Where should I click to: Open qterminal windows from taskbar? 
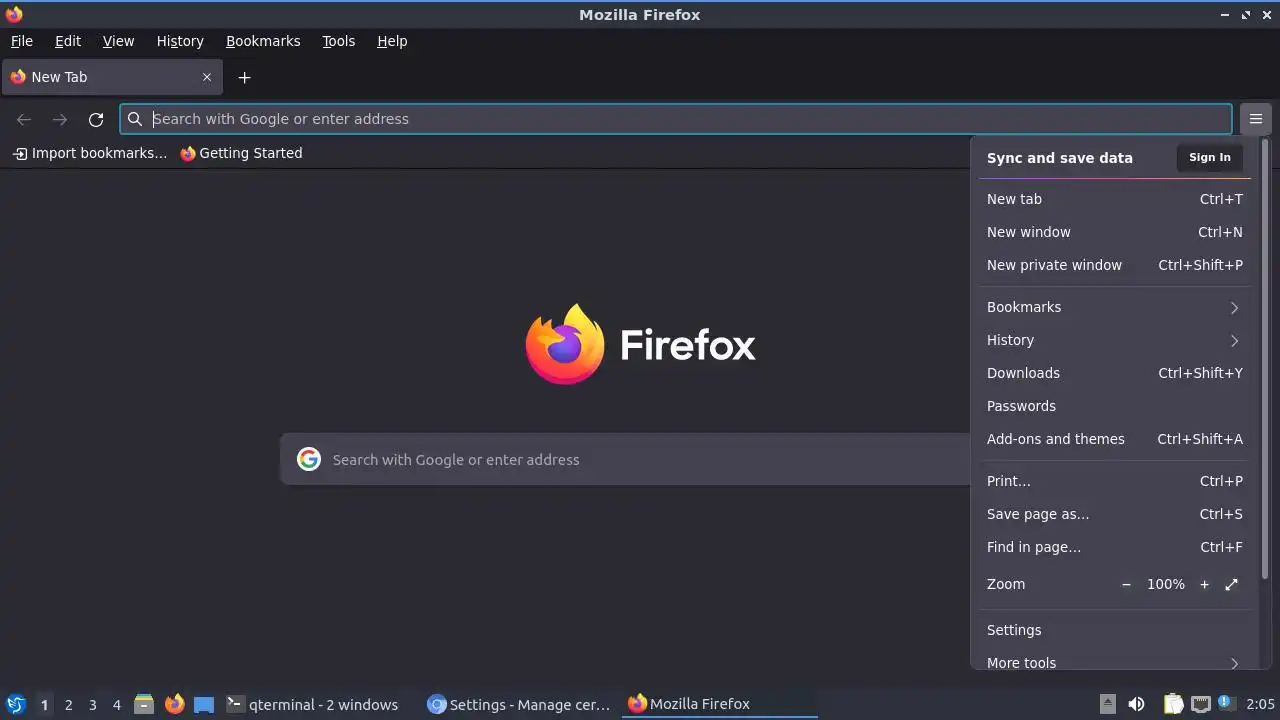(x=319, y=704)
